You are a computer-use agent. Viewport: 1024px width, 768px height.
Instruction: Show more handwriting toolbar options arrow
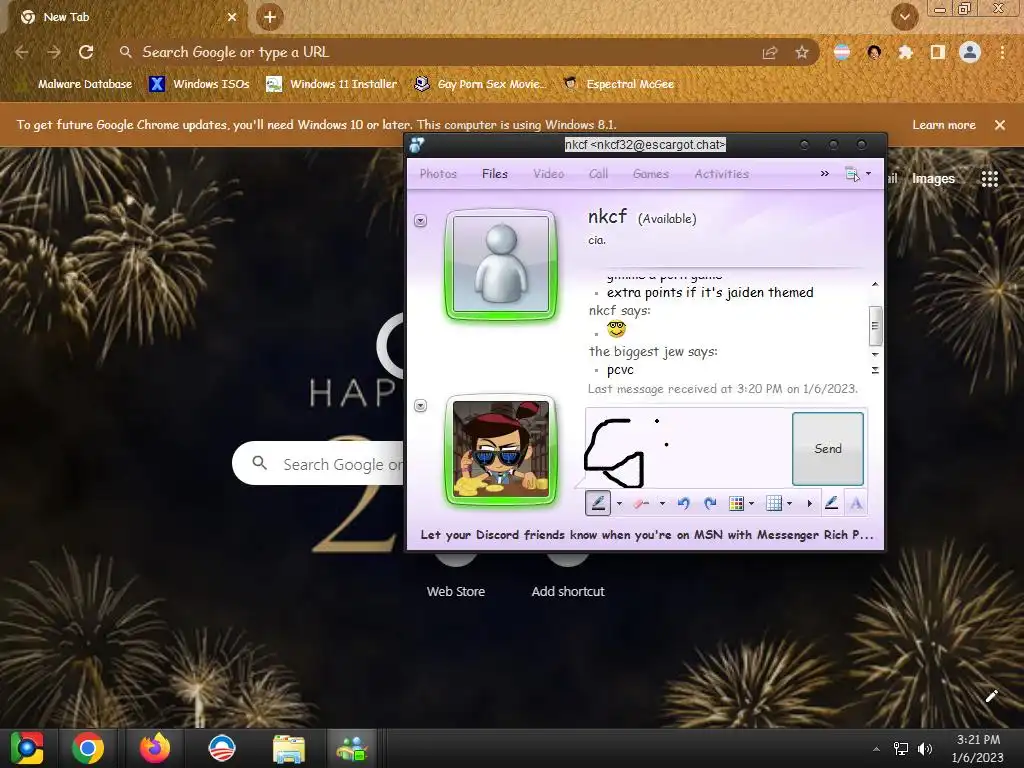click(810, 504)
